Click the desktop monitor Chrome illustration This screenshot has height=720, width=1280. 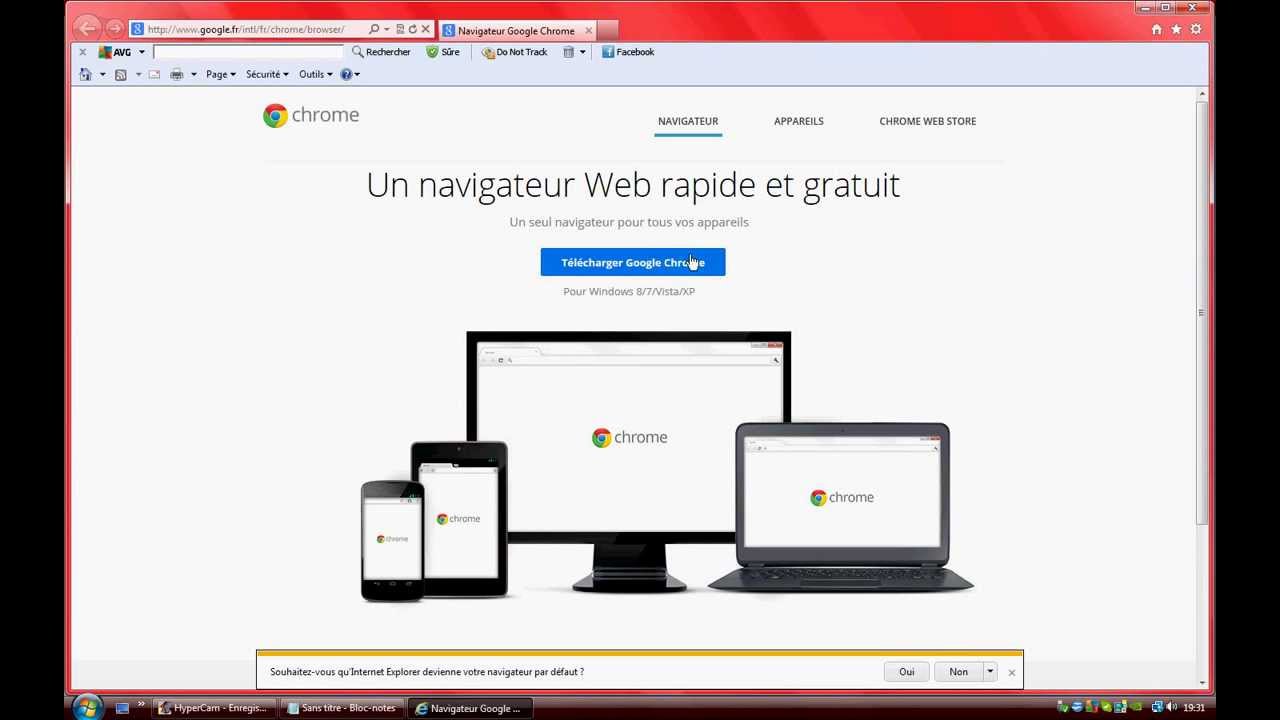[x=629, y=460]
